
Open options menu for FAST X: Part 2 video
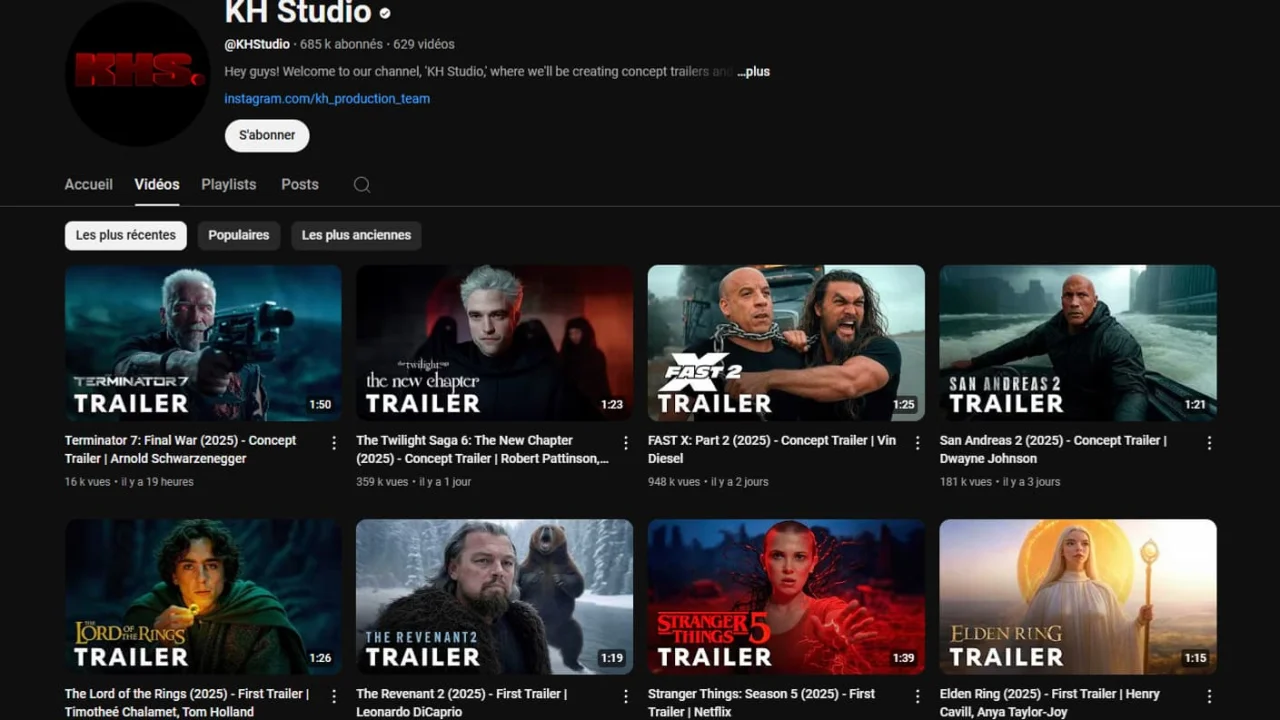coord(918,441)
